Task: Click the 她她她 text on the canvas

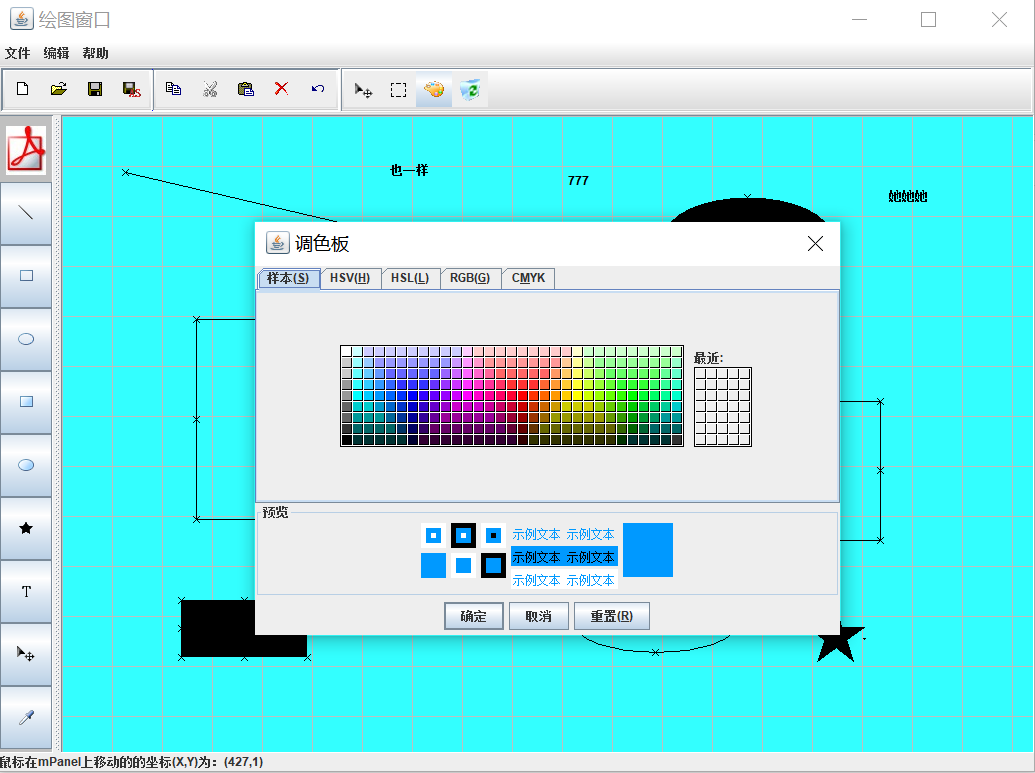Action: point(908,196)
